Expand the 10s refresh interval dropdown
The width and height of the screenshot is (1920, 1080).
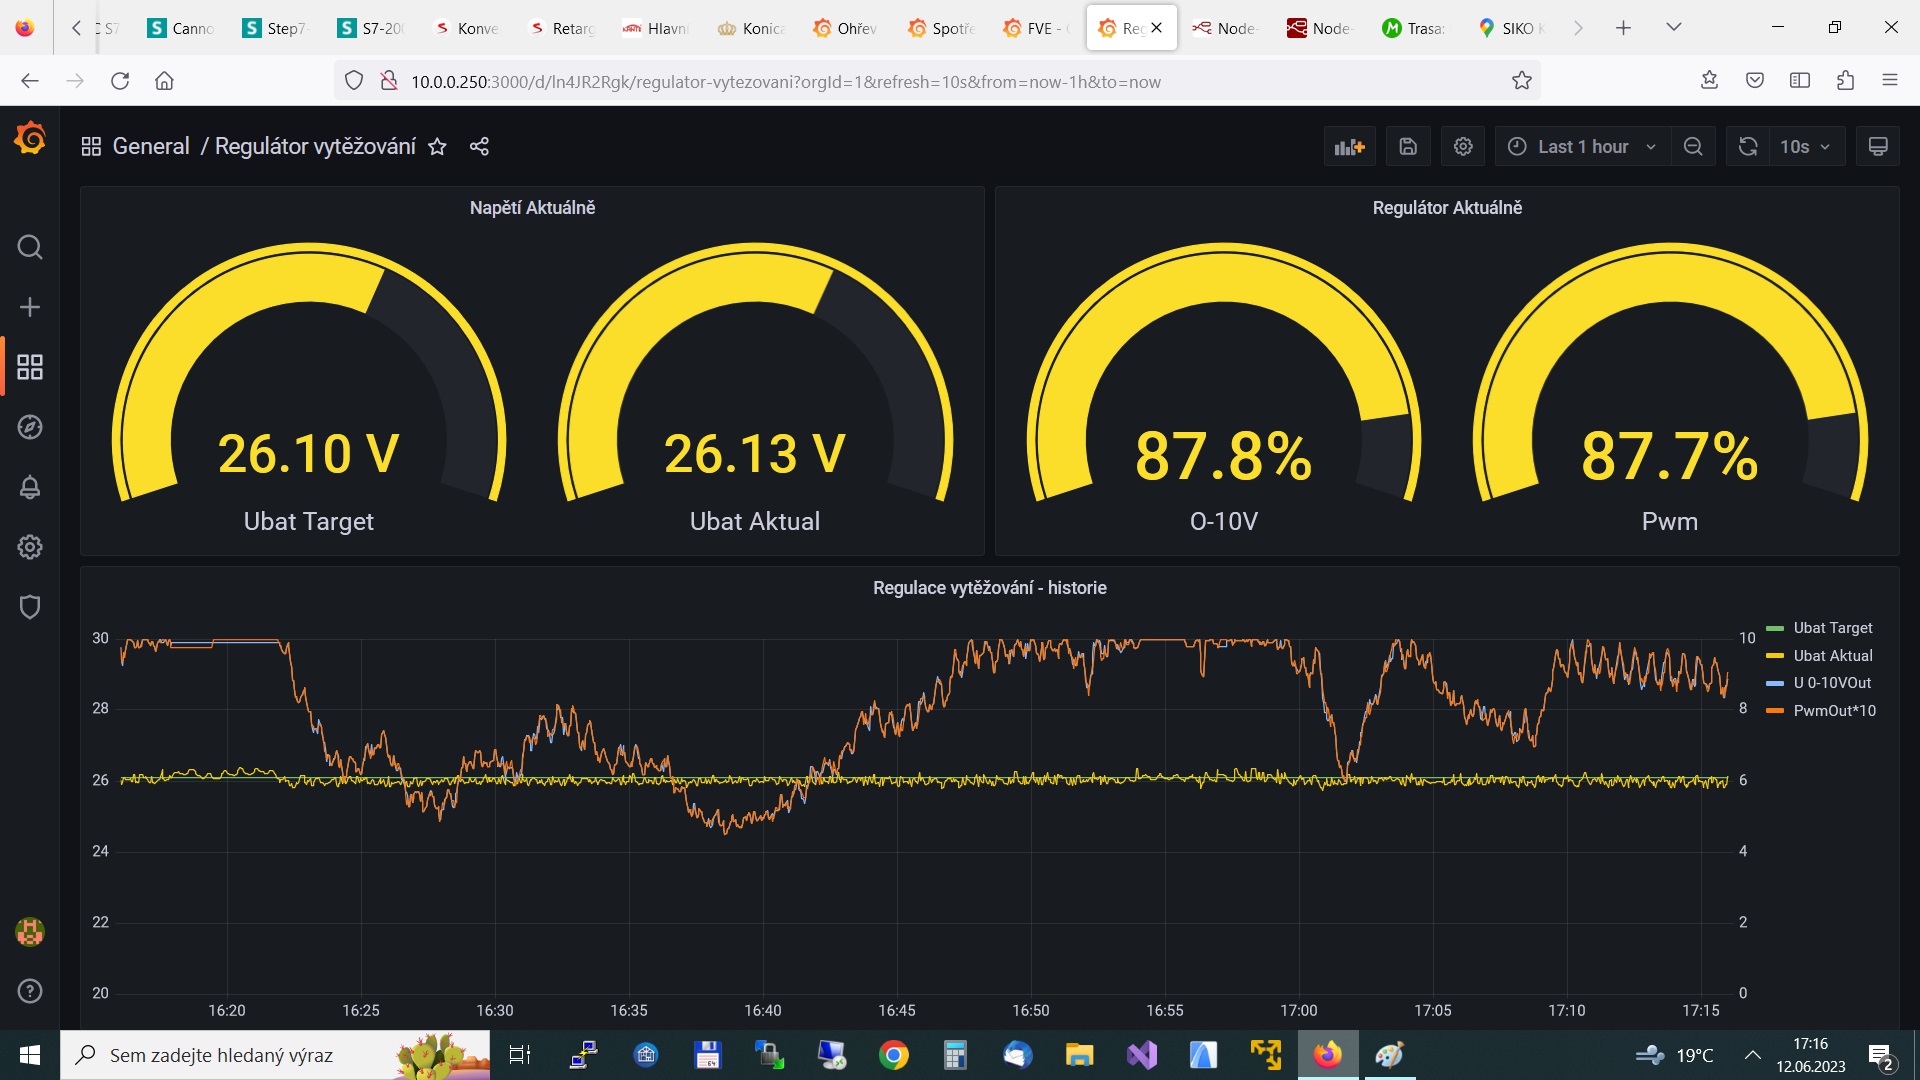(1806, 147)
